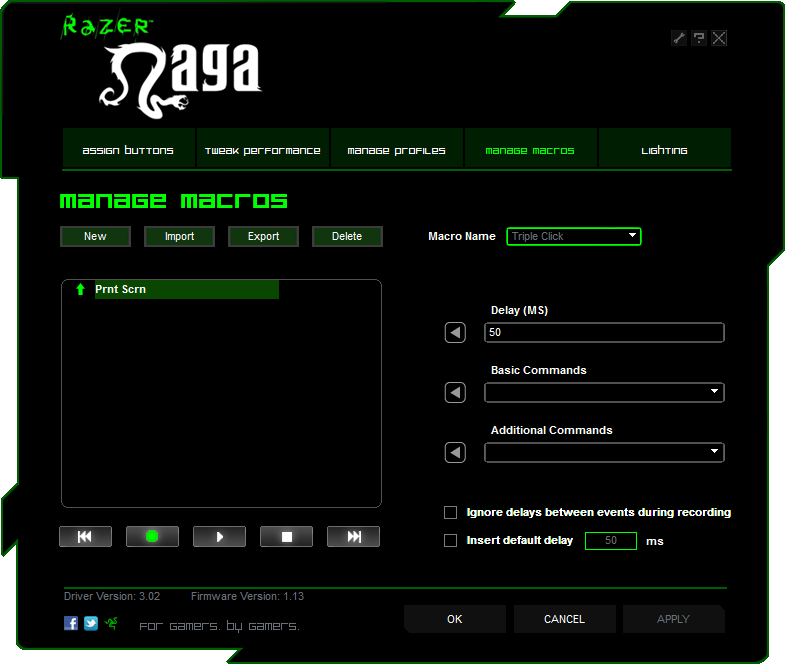
Task: Open the wrench settings icon
Action: 679,38
